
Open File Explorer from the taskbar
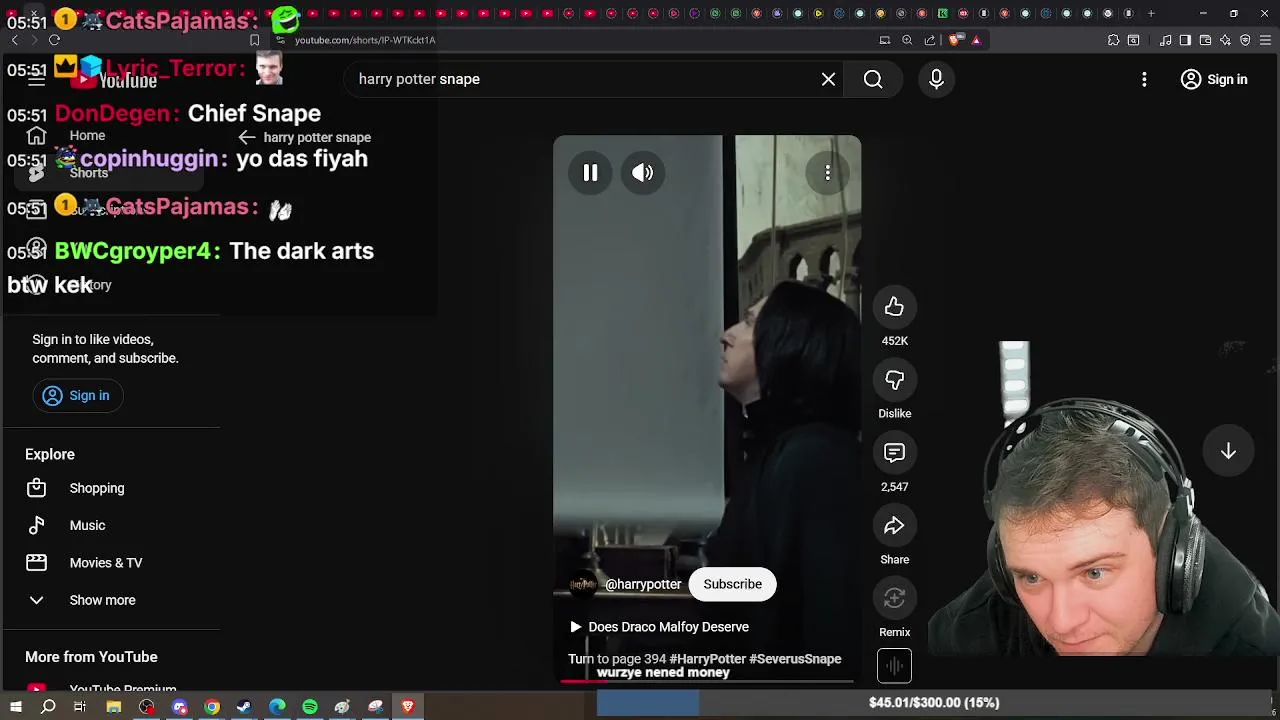point(114,707)
